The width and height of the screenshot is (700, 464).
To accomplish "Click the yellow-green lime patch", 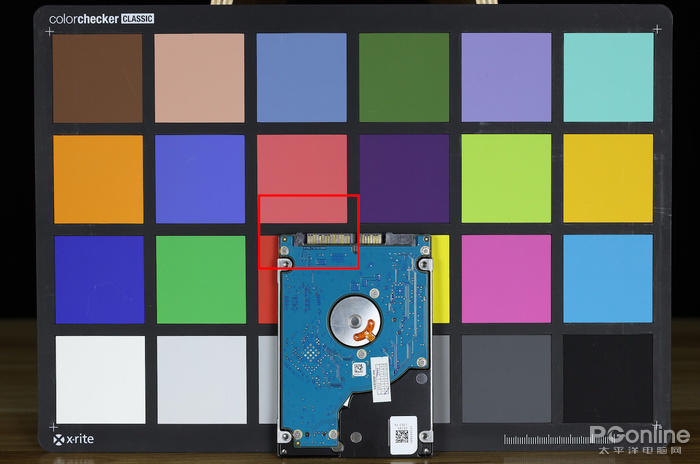I will [x=506, y=178].
